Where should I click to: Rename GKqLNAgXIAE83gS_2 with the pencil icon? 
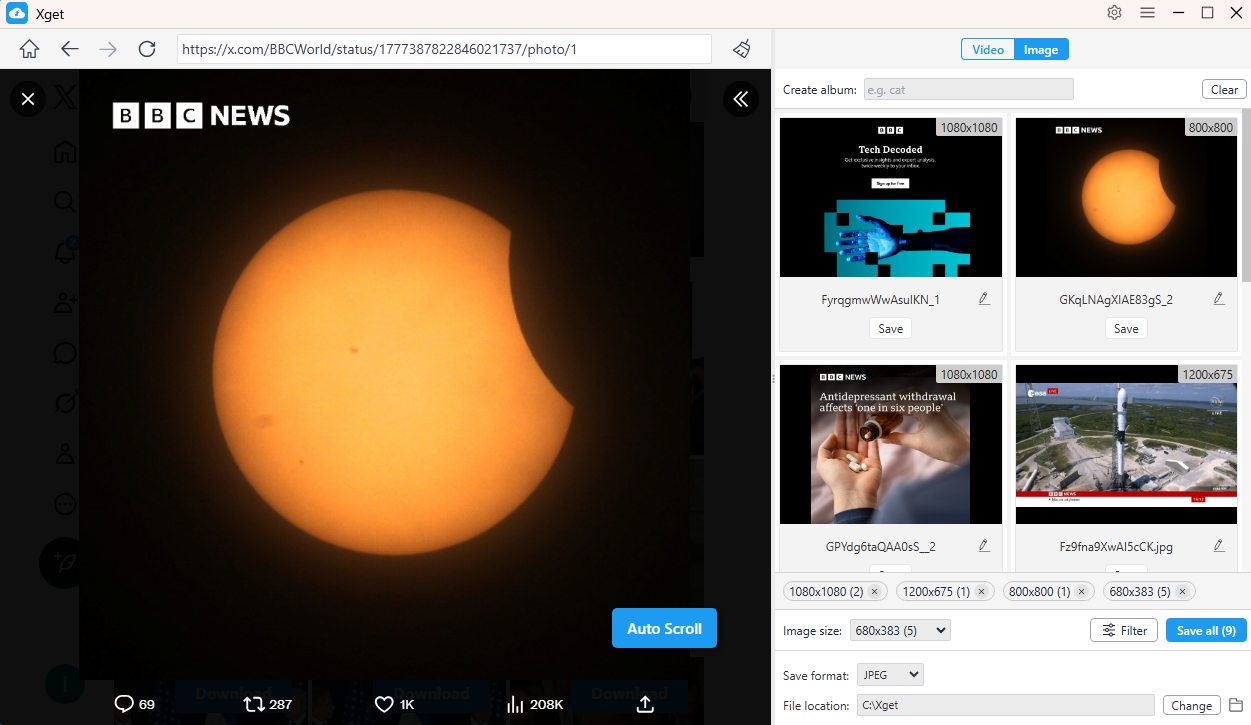pyautogui.click(x=1219, y=299)
